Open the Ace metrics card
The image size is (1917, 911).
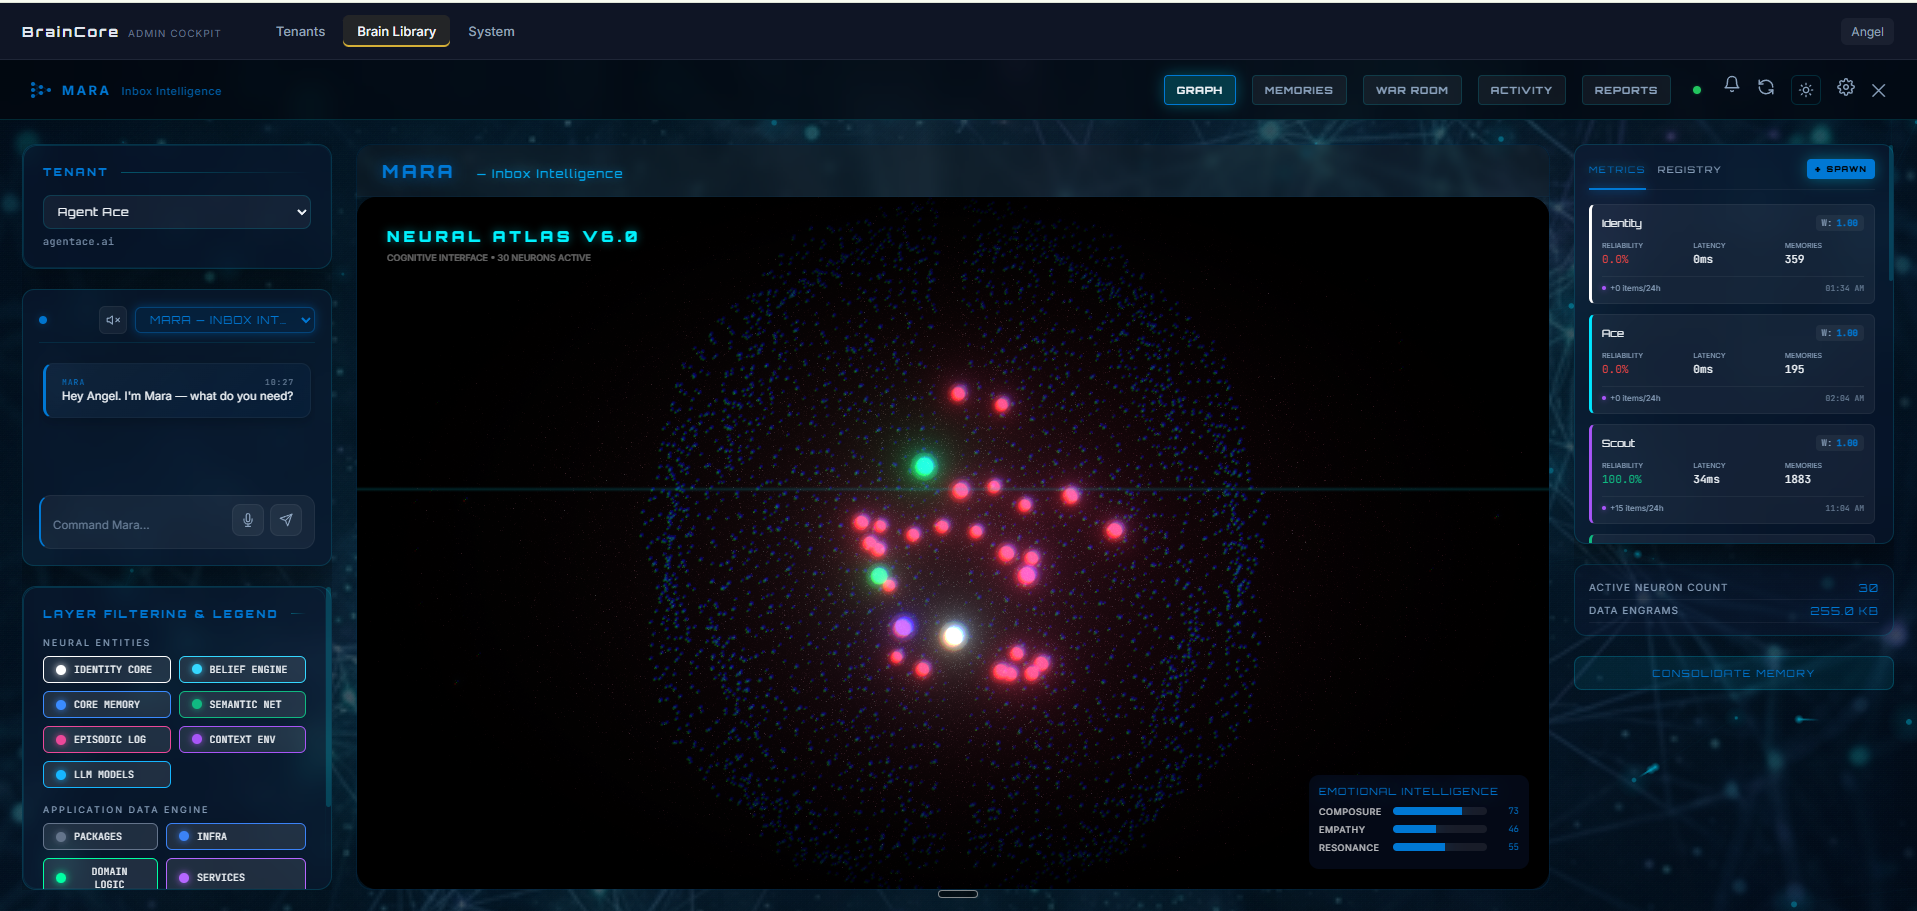tap(1732, 364)
